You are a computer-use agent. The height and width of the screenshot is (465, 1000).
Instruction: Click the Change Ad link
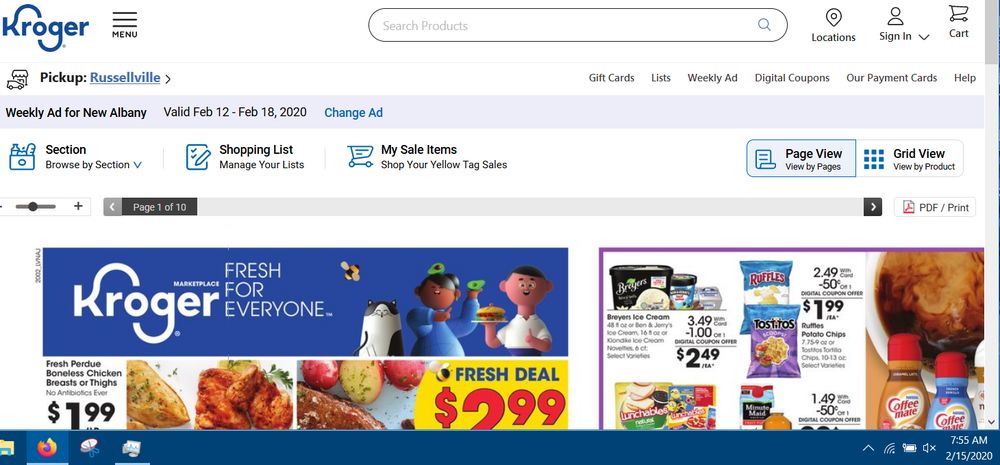(353, 113)
